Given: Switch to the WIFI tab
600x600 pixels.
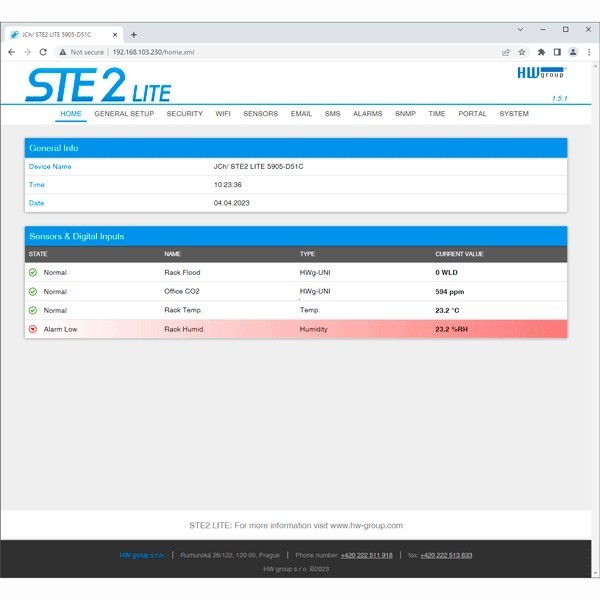Looking at the screenshot, I should 223,114.
